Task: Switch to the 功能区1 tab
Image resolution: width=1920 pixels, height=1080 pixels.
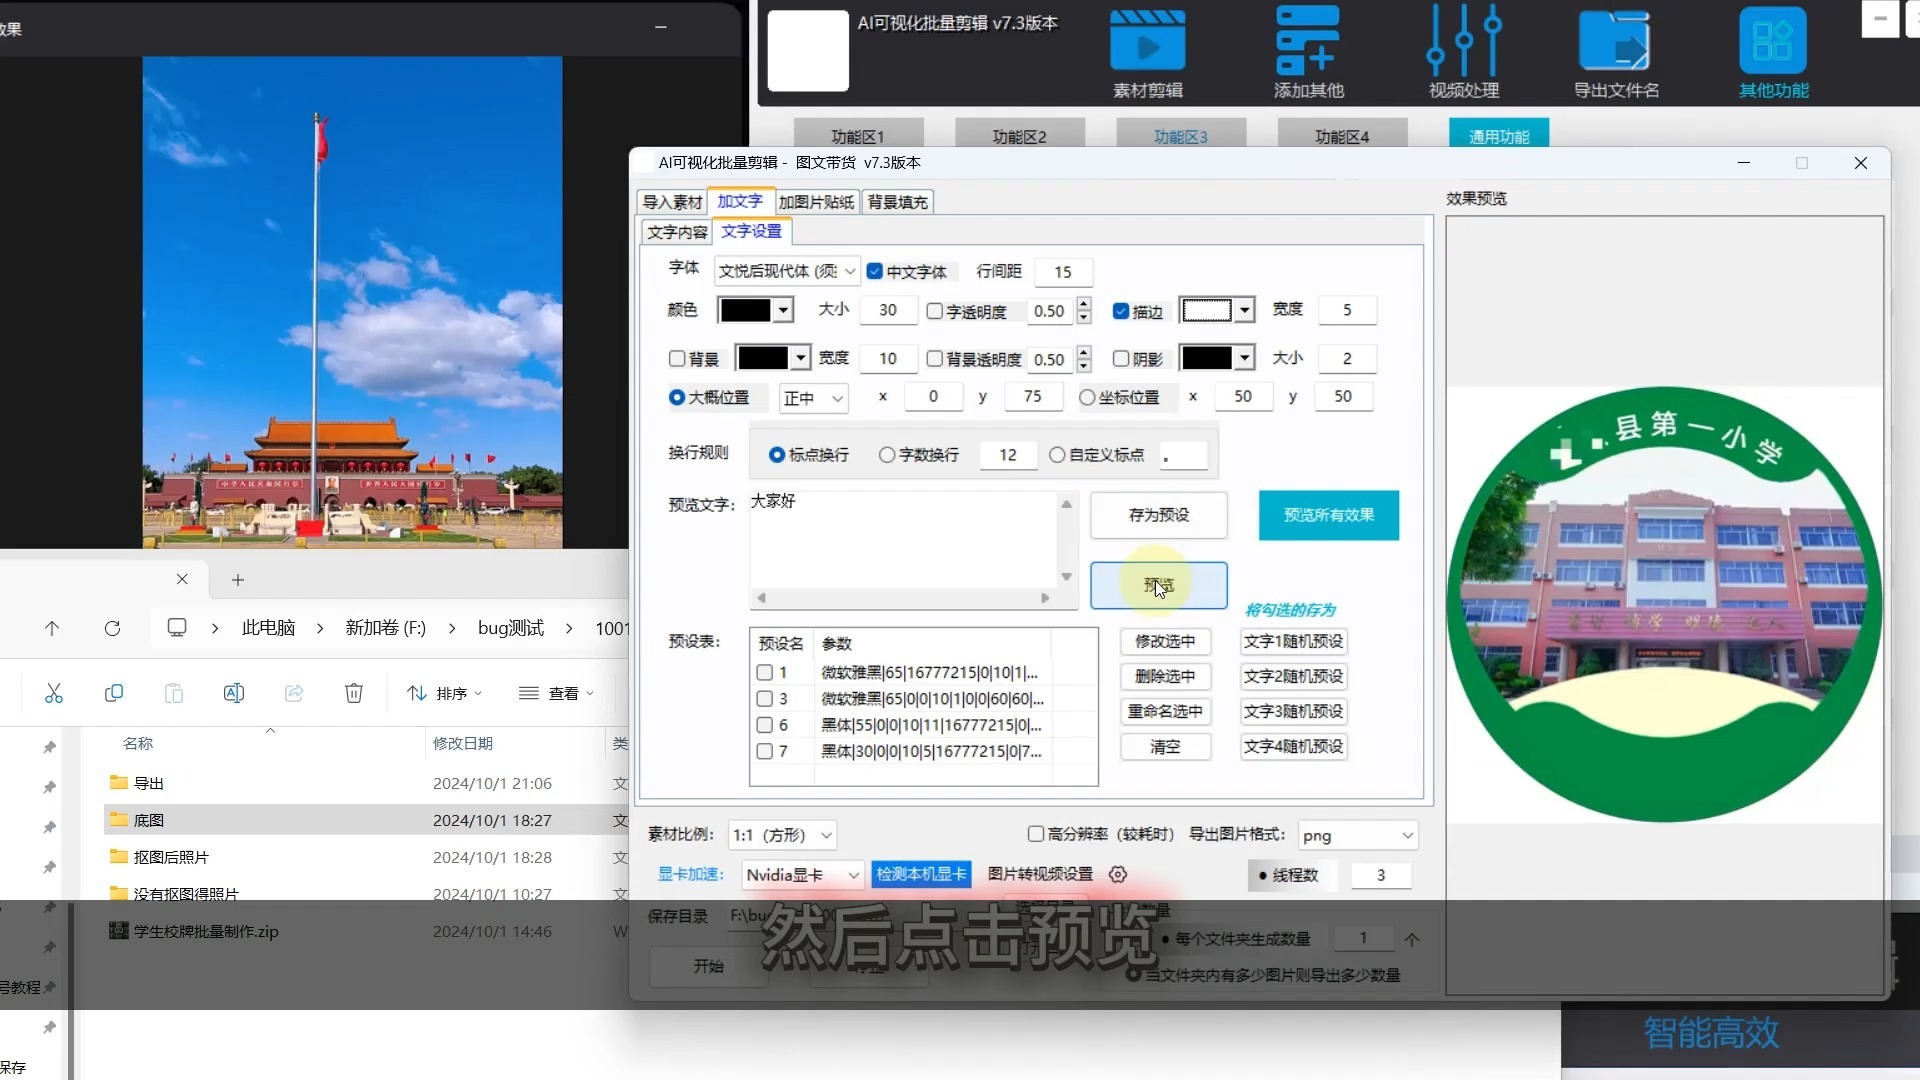Action: tap(858, 136)
